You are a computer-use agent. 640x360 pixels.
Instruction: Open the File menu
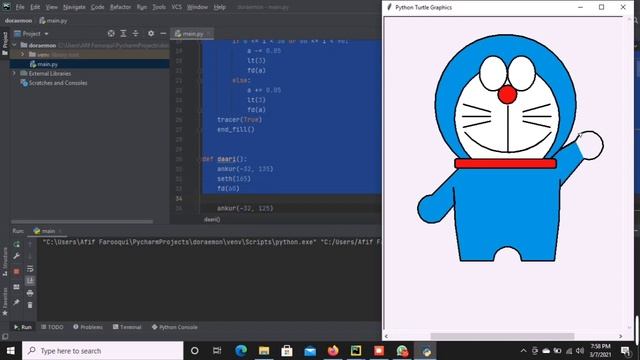point(20,7)
